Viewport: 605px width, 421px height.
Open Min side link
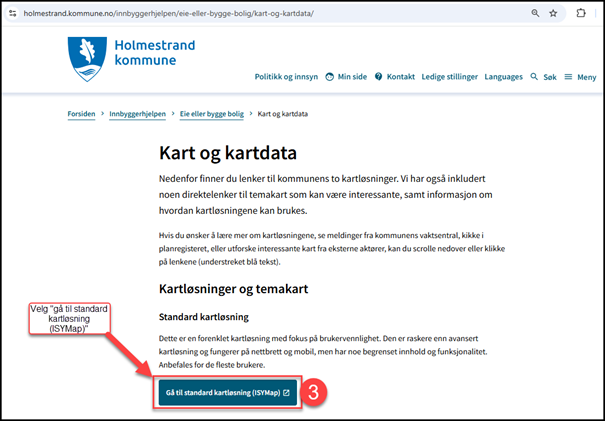352,77
